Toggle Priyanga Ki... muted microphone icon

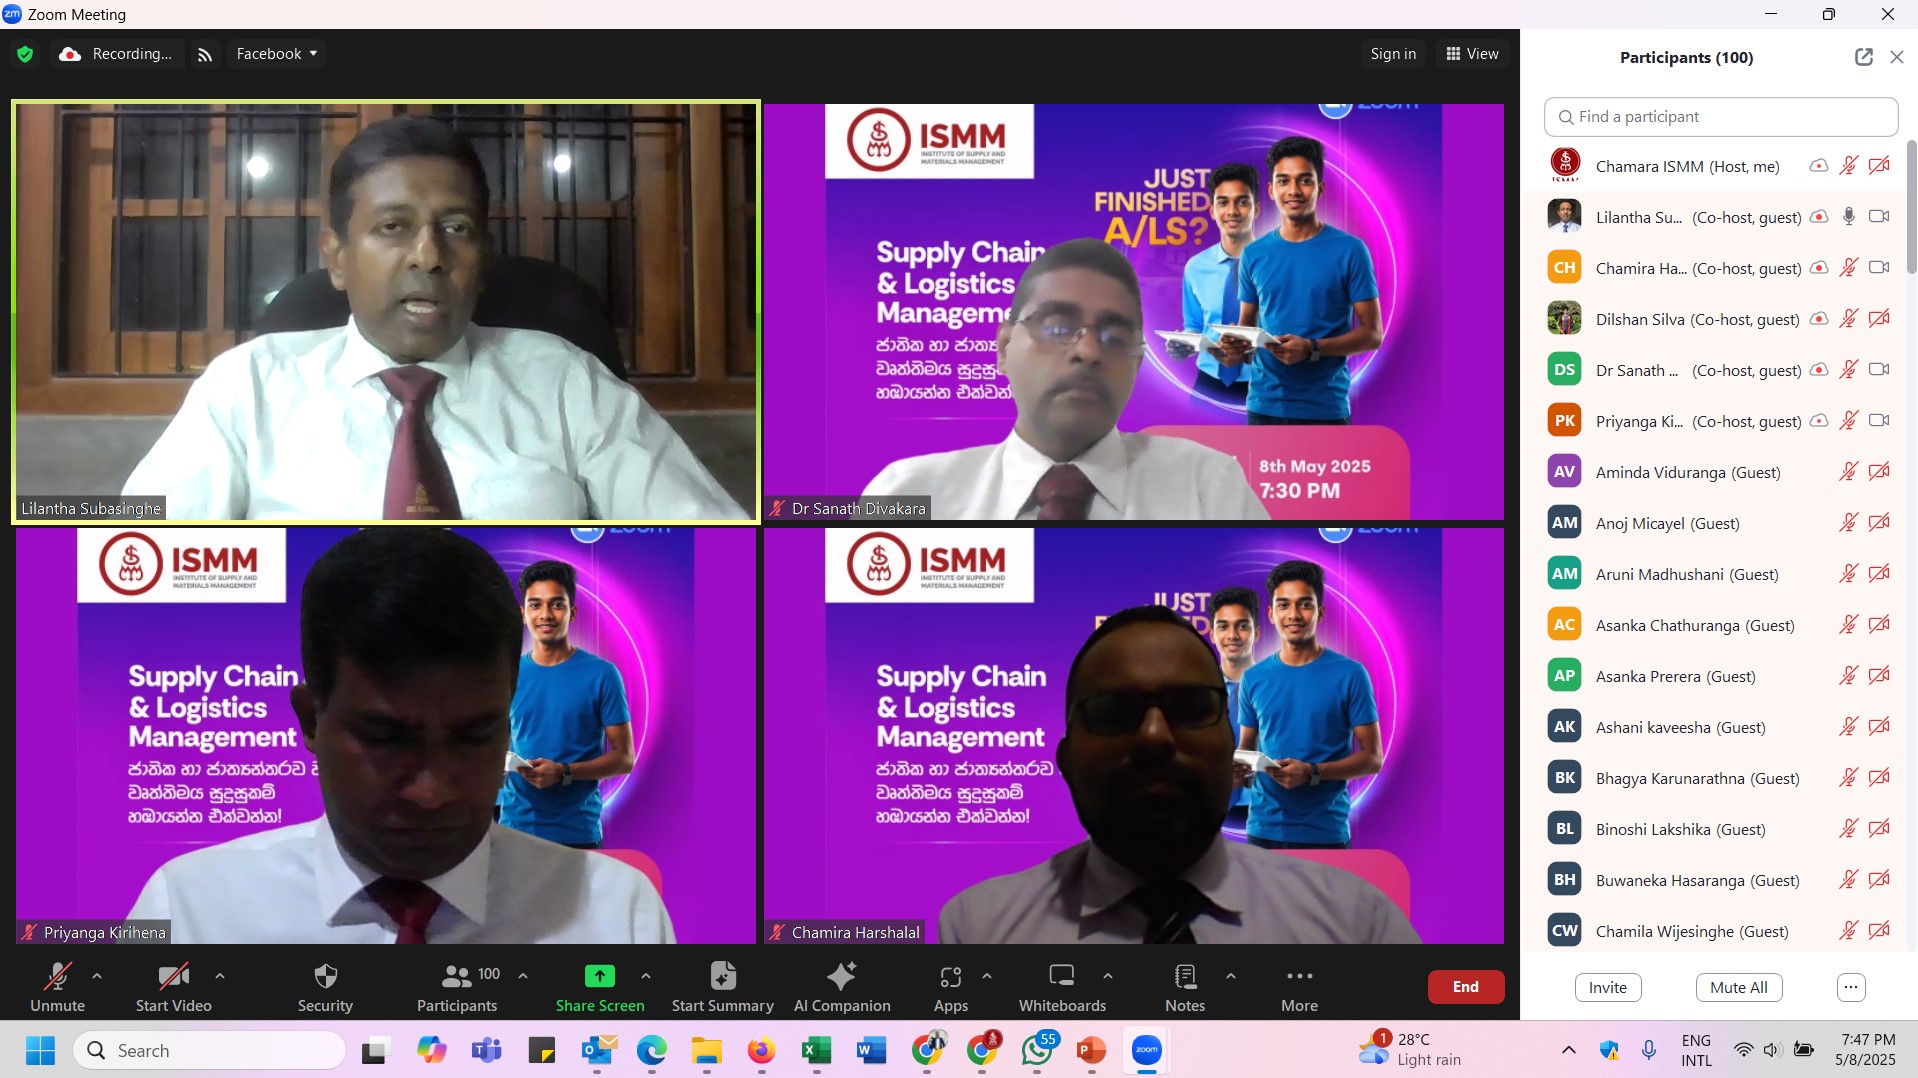coord(1849,421)
